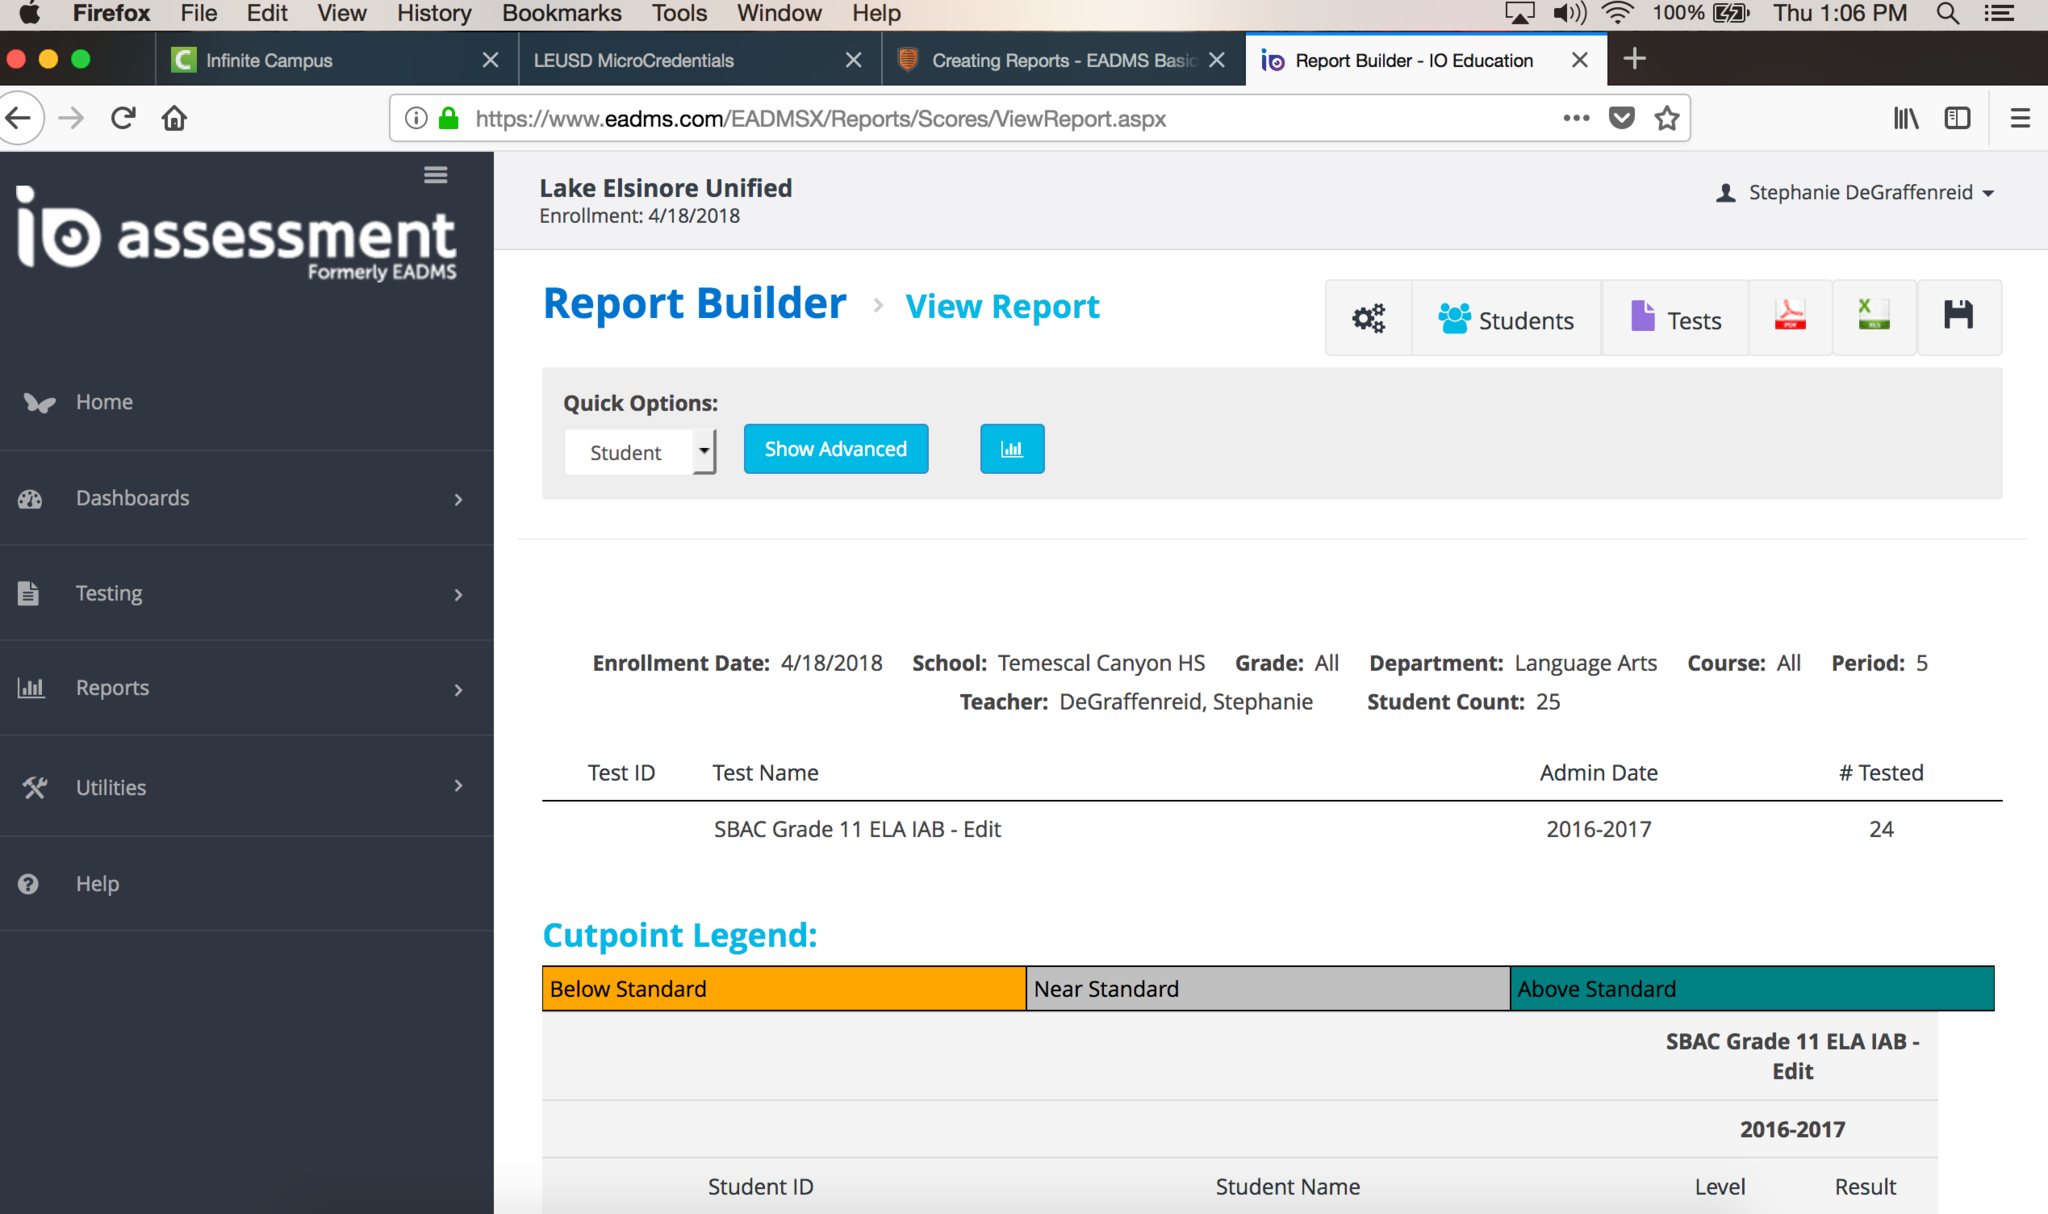The width and height of the screenshot is (2048, 1214).
Task: Open the Student quick options dropdown
Action: pos(640,452)
